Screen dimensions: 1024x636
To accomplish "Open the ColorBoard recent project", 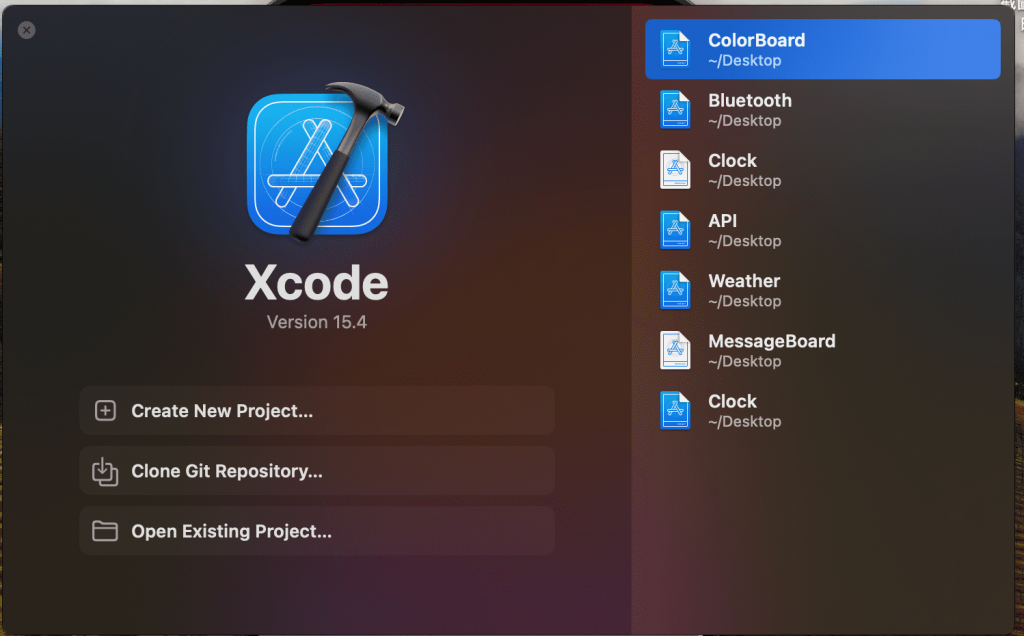I will click(822, 50).
